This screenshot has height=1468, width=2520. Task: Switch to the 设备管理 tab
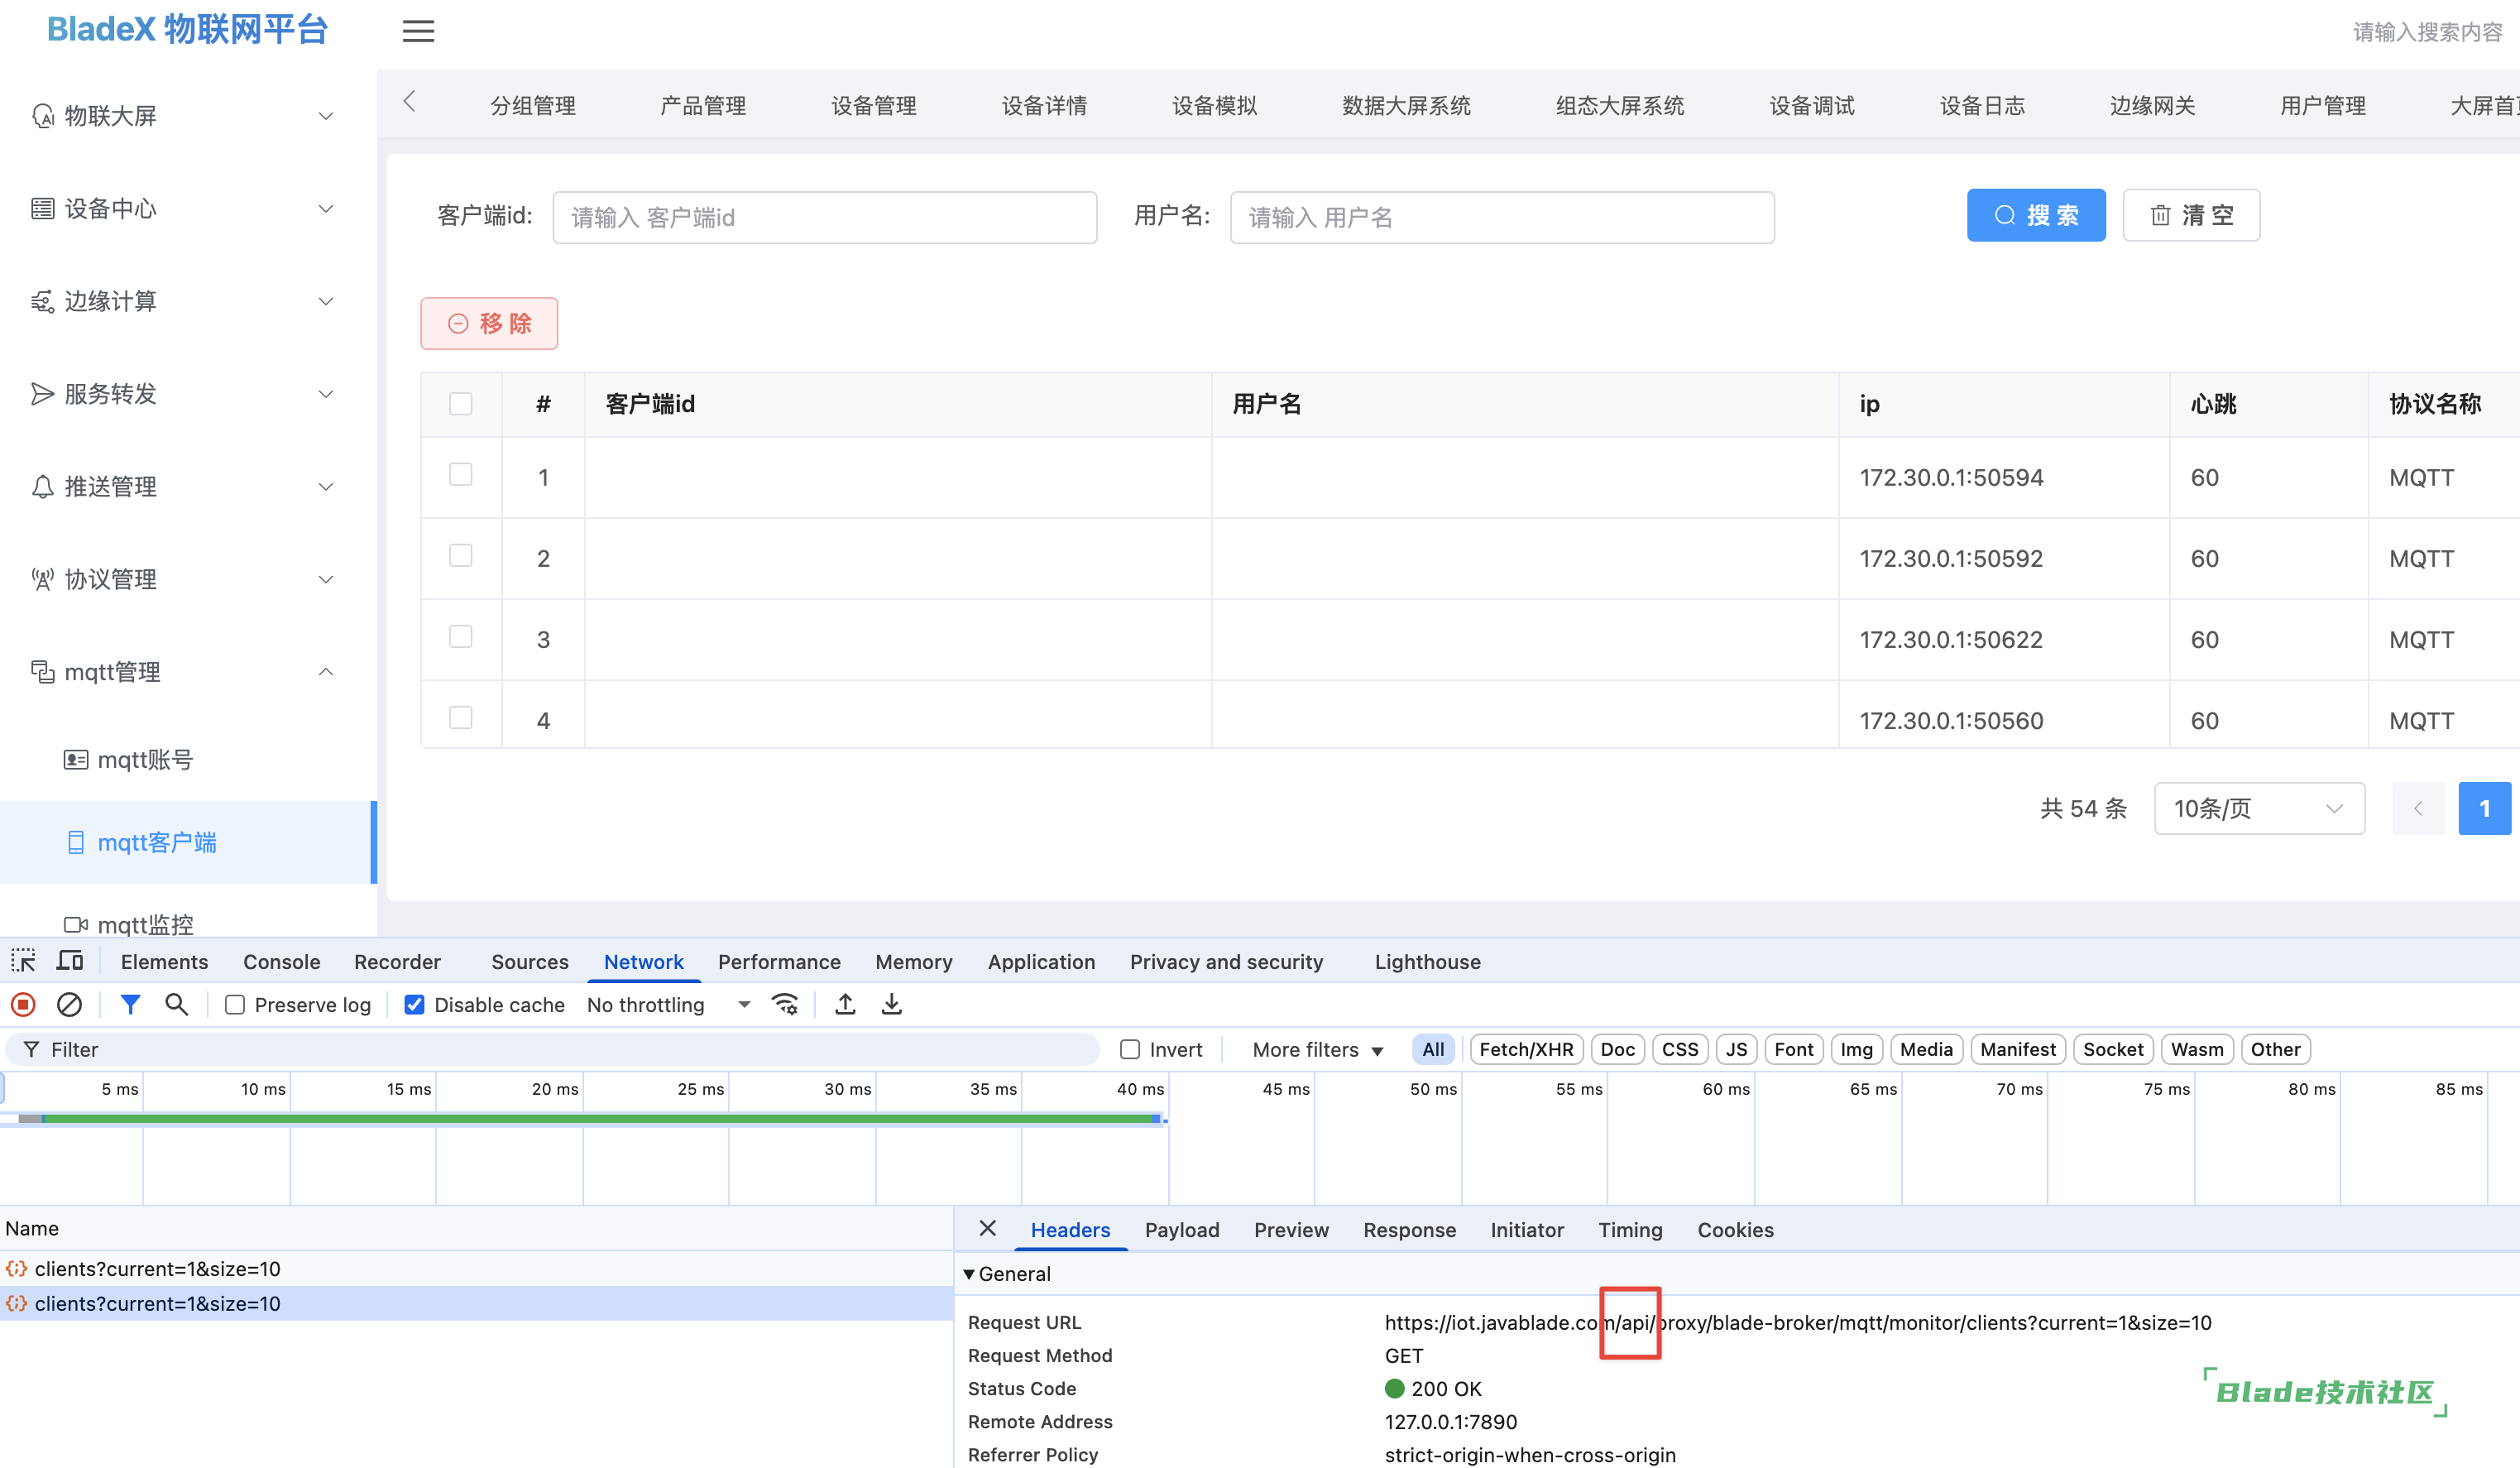click(874, 106)
